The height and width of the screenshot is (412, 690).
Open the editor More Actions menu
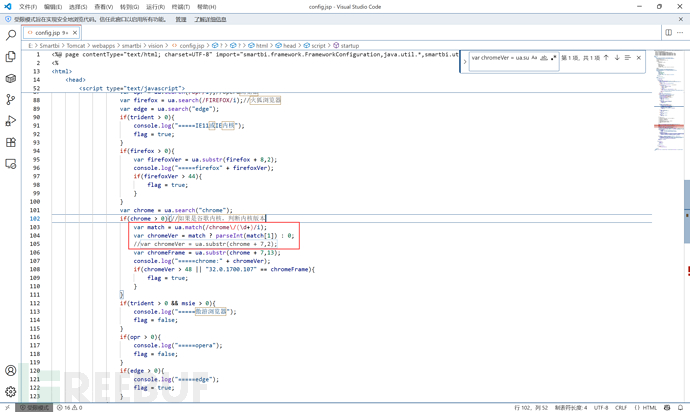(x=680, y=33)
